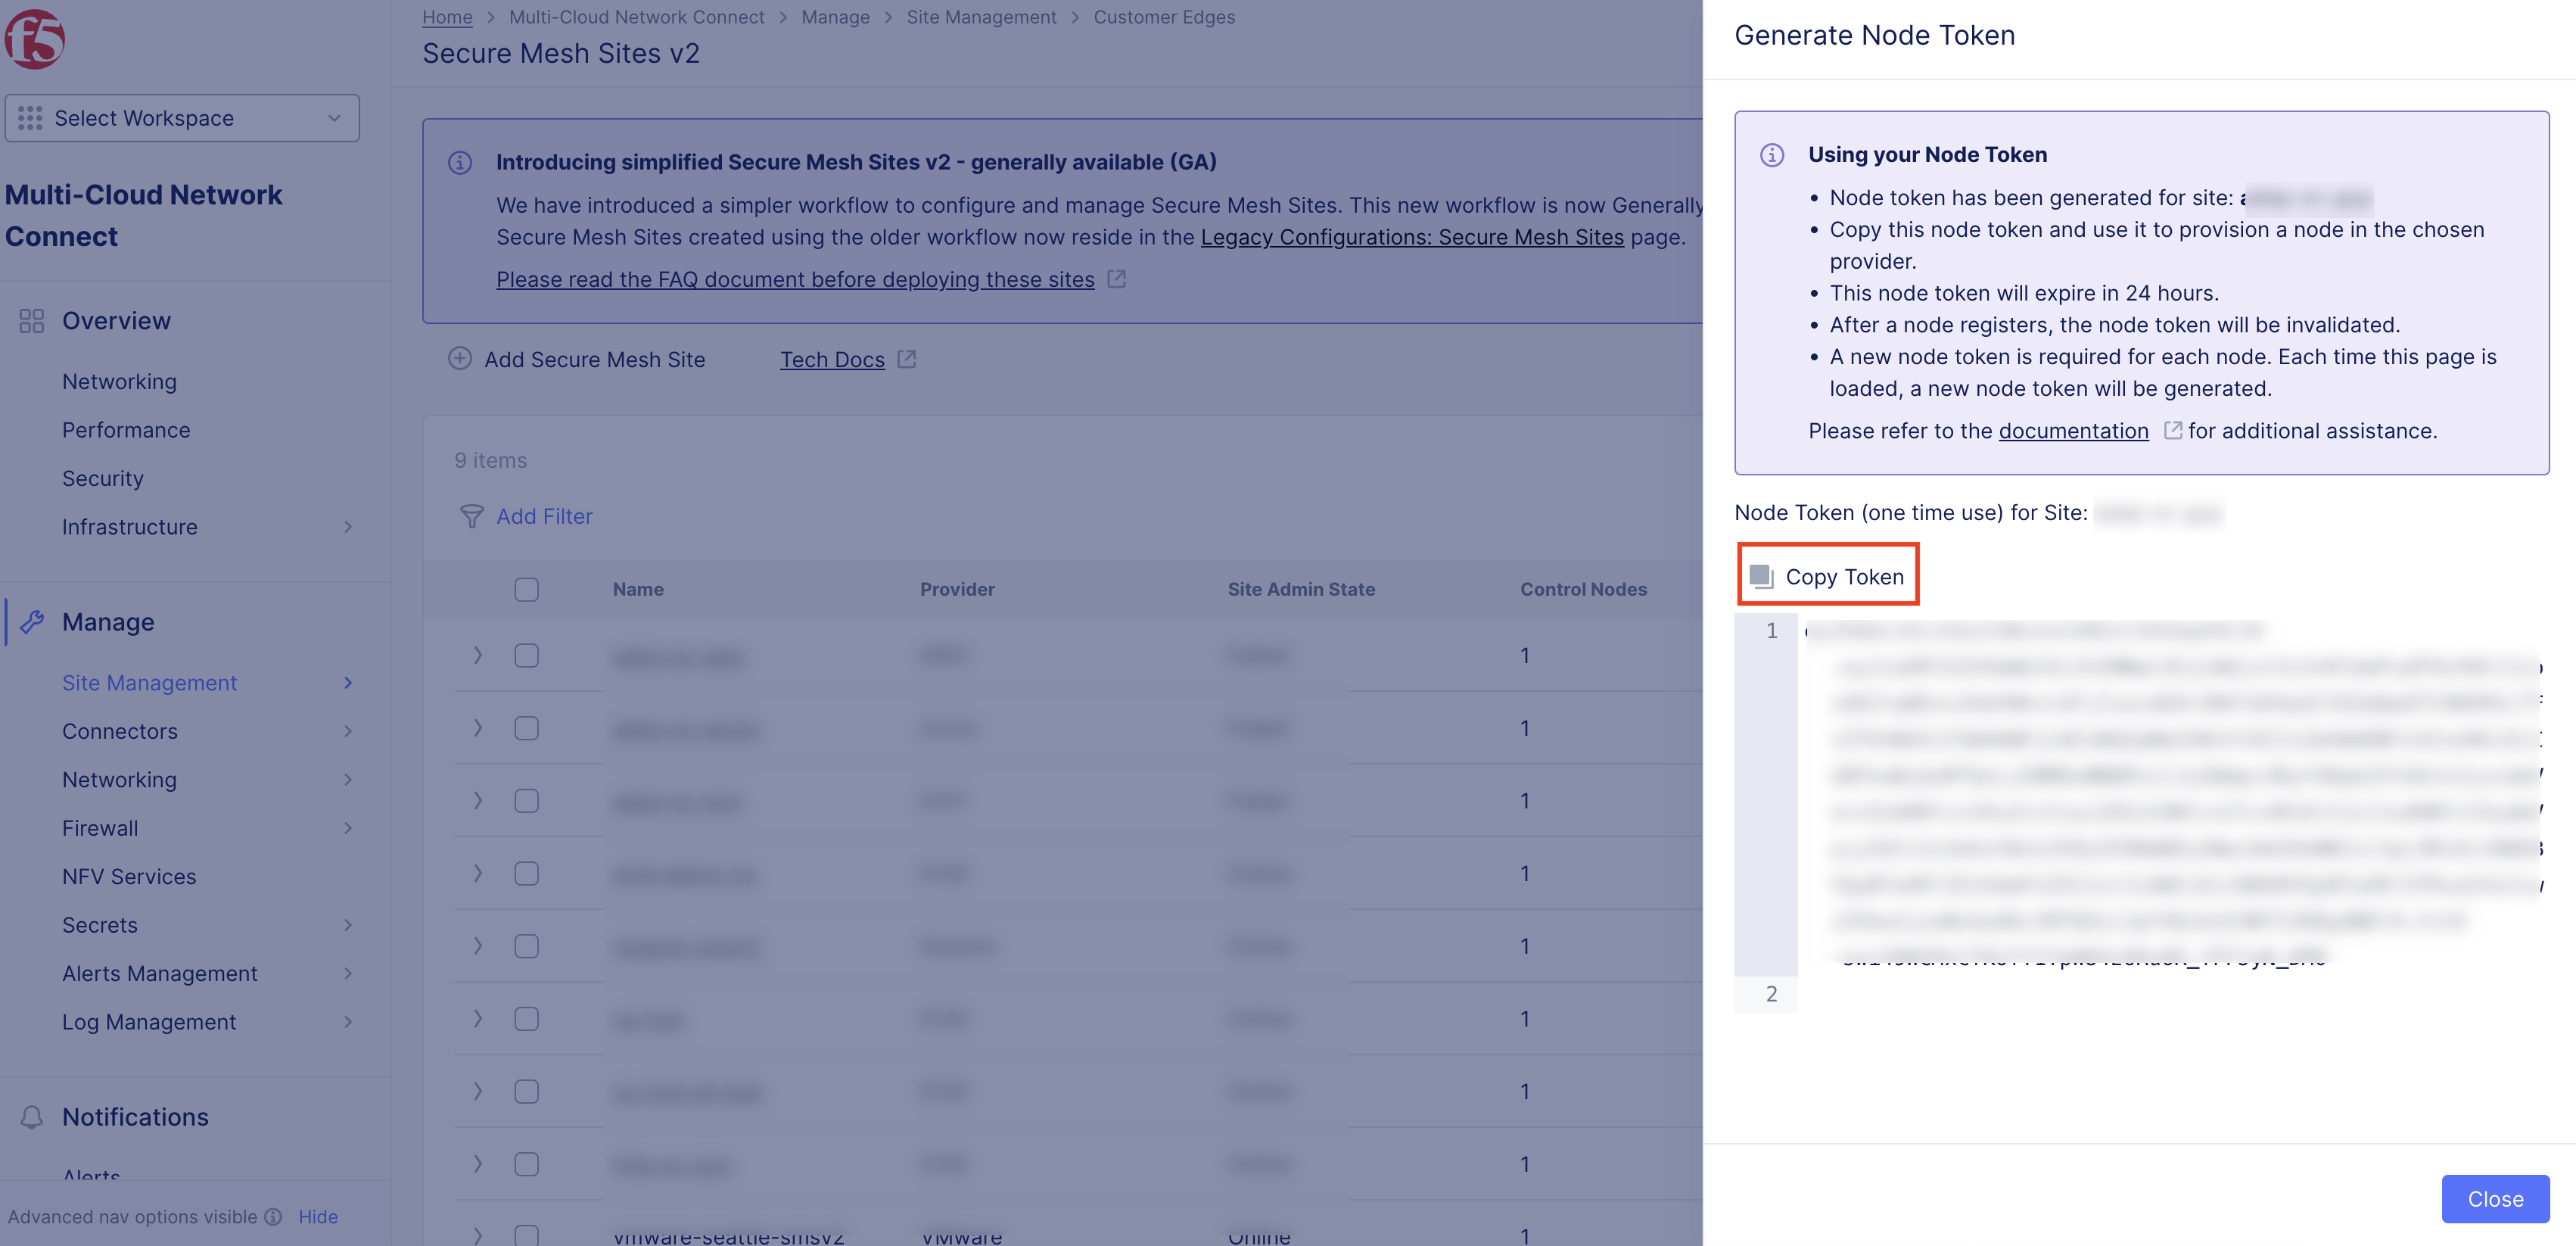Expand the Secrets submenu
This screenshot has height=1246, width=2576.
[348, 925]
